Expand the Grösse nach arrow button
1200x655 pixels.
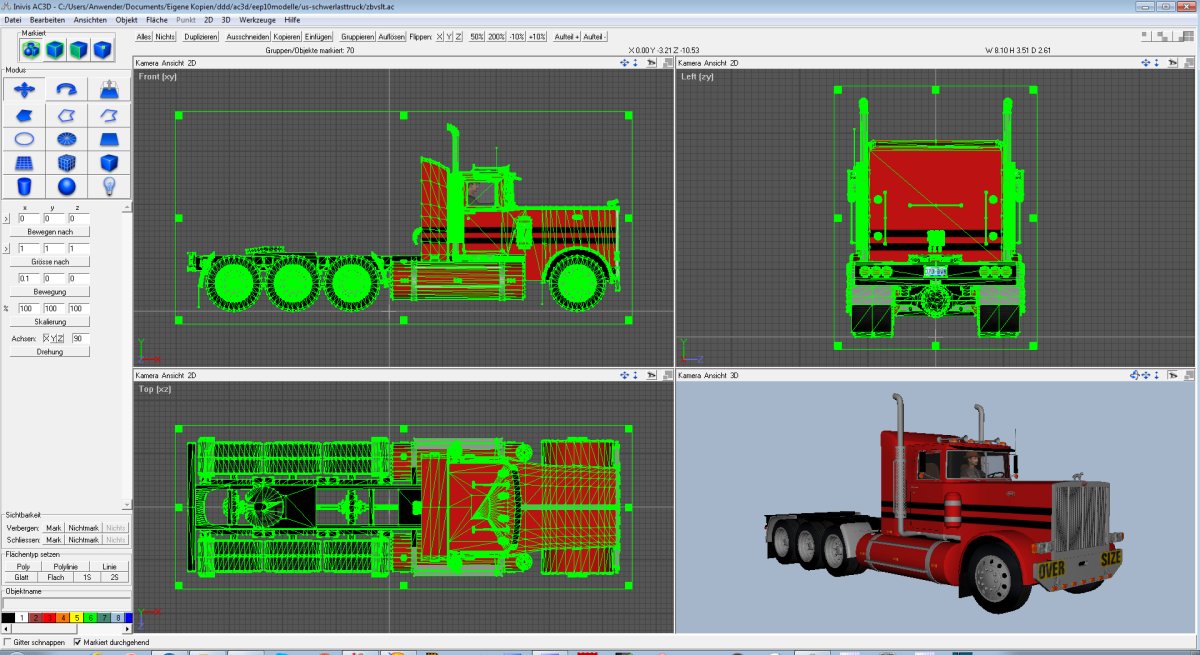click(7, 248)
